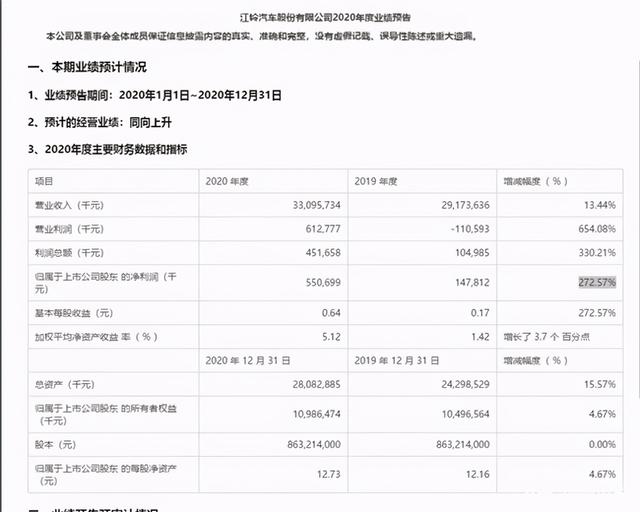Click value 550,699

point(323,283)
